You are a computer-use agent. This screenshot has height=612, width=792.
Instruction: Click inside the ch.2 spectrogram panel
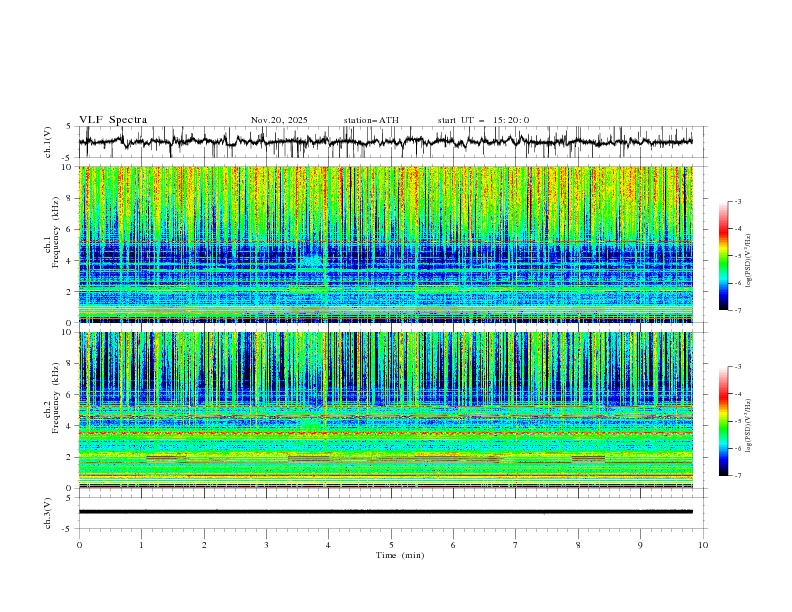coord(385,410)
